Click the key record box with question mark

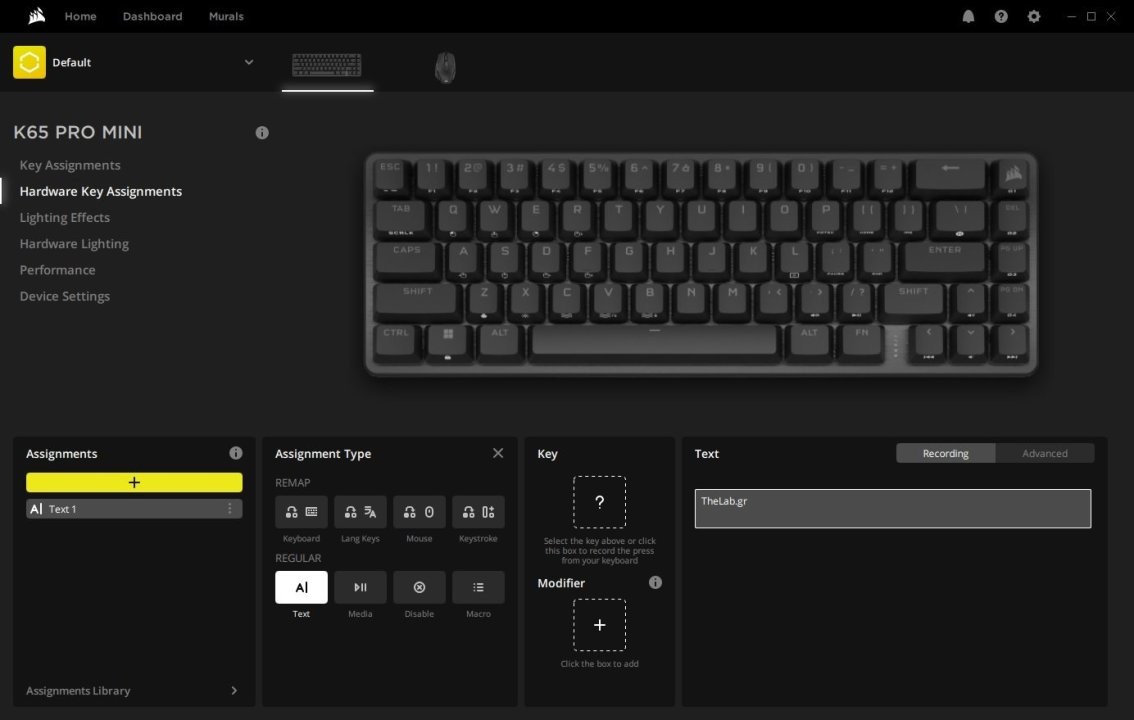point(600,502)
